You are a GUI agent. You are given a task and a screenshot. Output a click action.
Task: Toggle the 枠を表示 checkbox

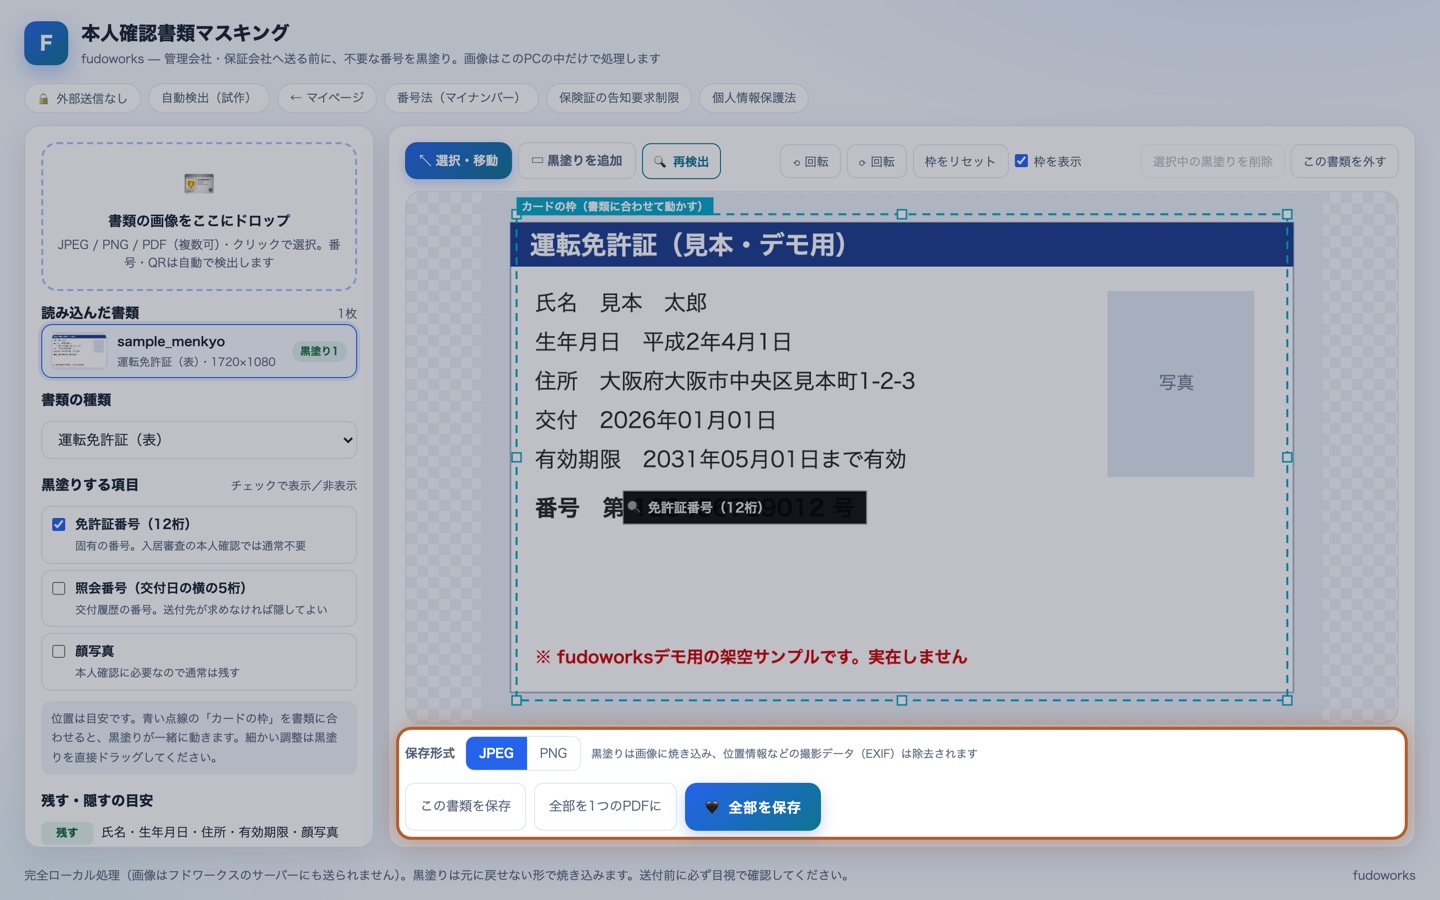(x=1021, y=161)
